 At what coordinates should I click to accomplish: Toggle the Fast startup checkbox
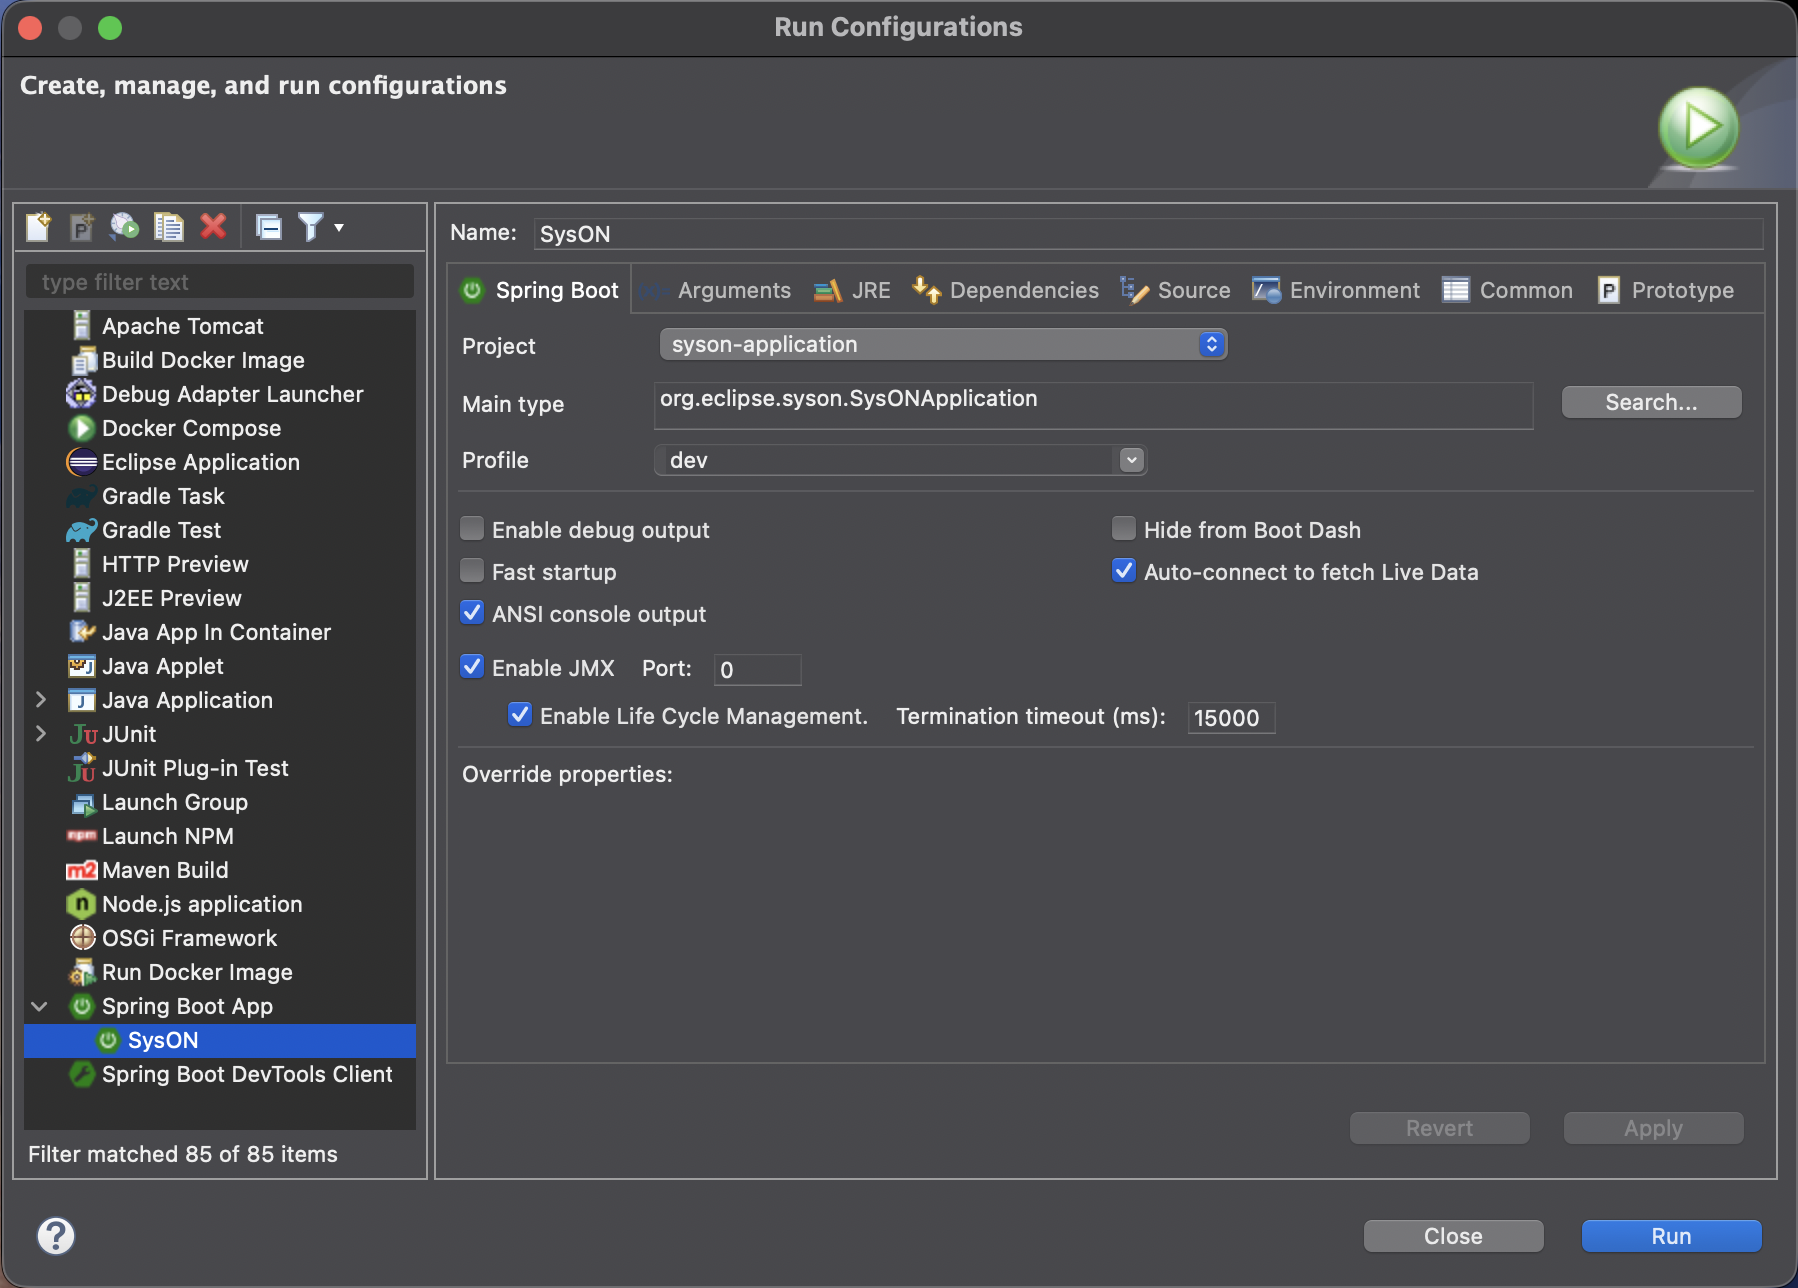tap(473, 571)
